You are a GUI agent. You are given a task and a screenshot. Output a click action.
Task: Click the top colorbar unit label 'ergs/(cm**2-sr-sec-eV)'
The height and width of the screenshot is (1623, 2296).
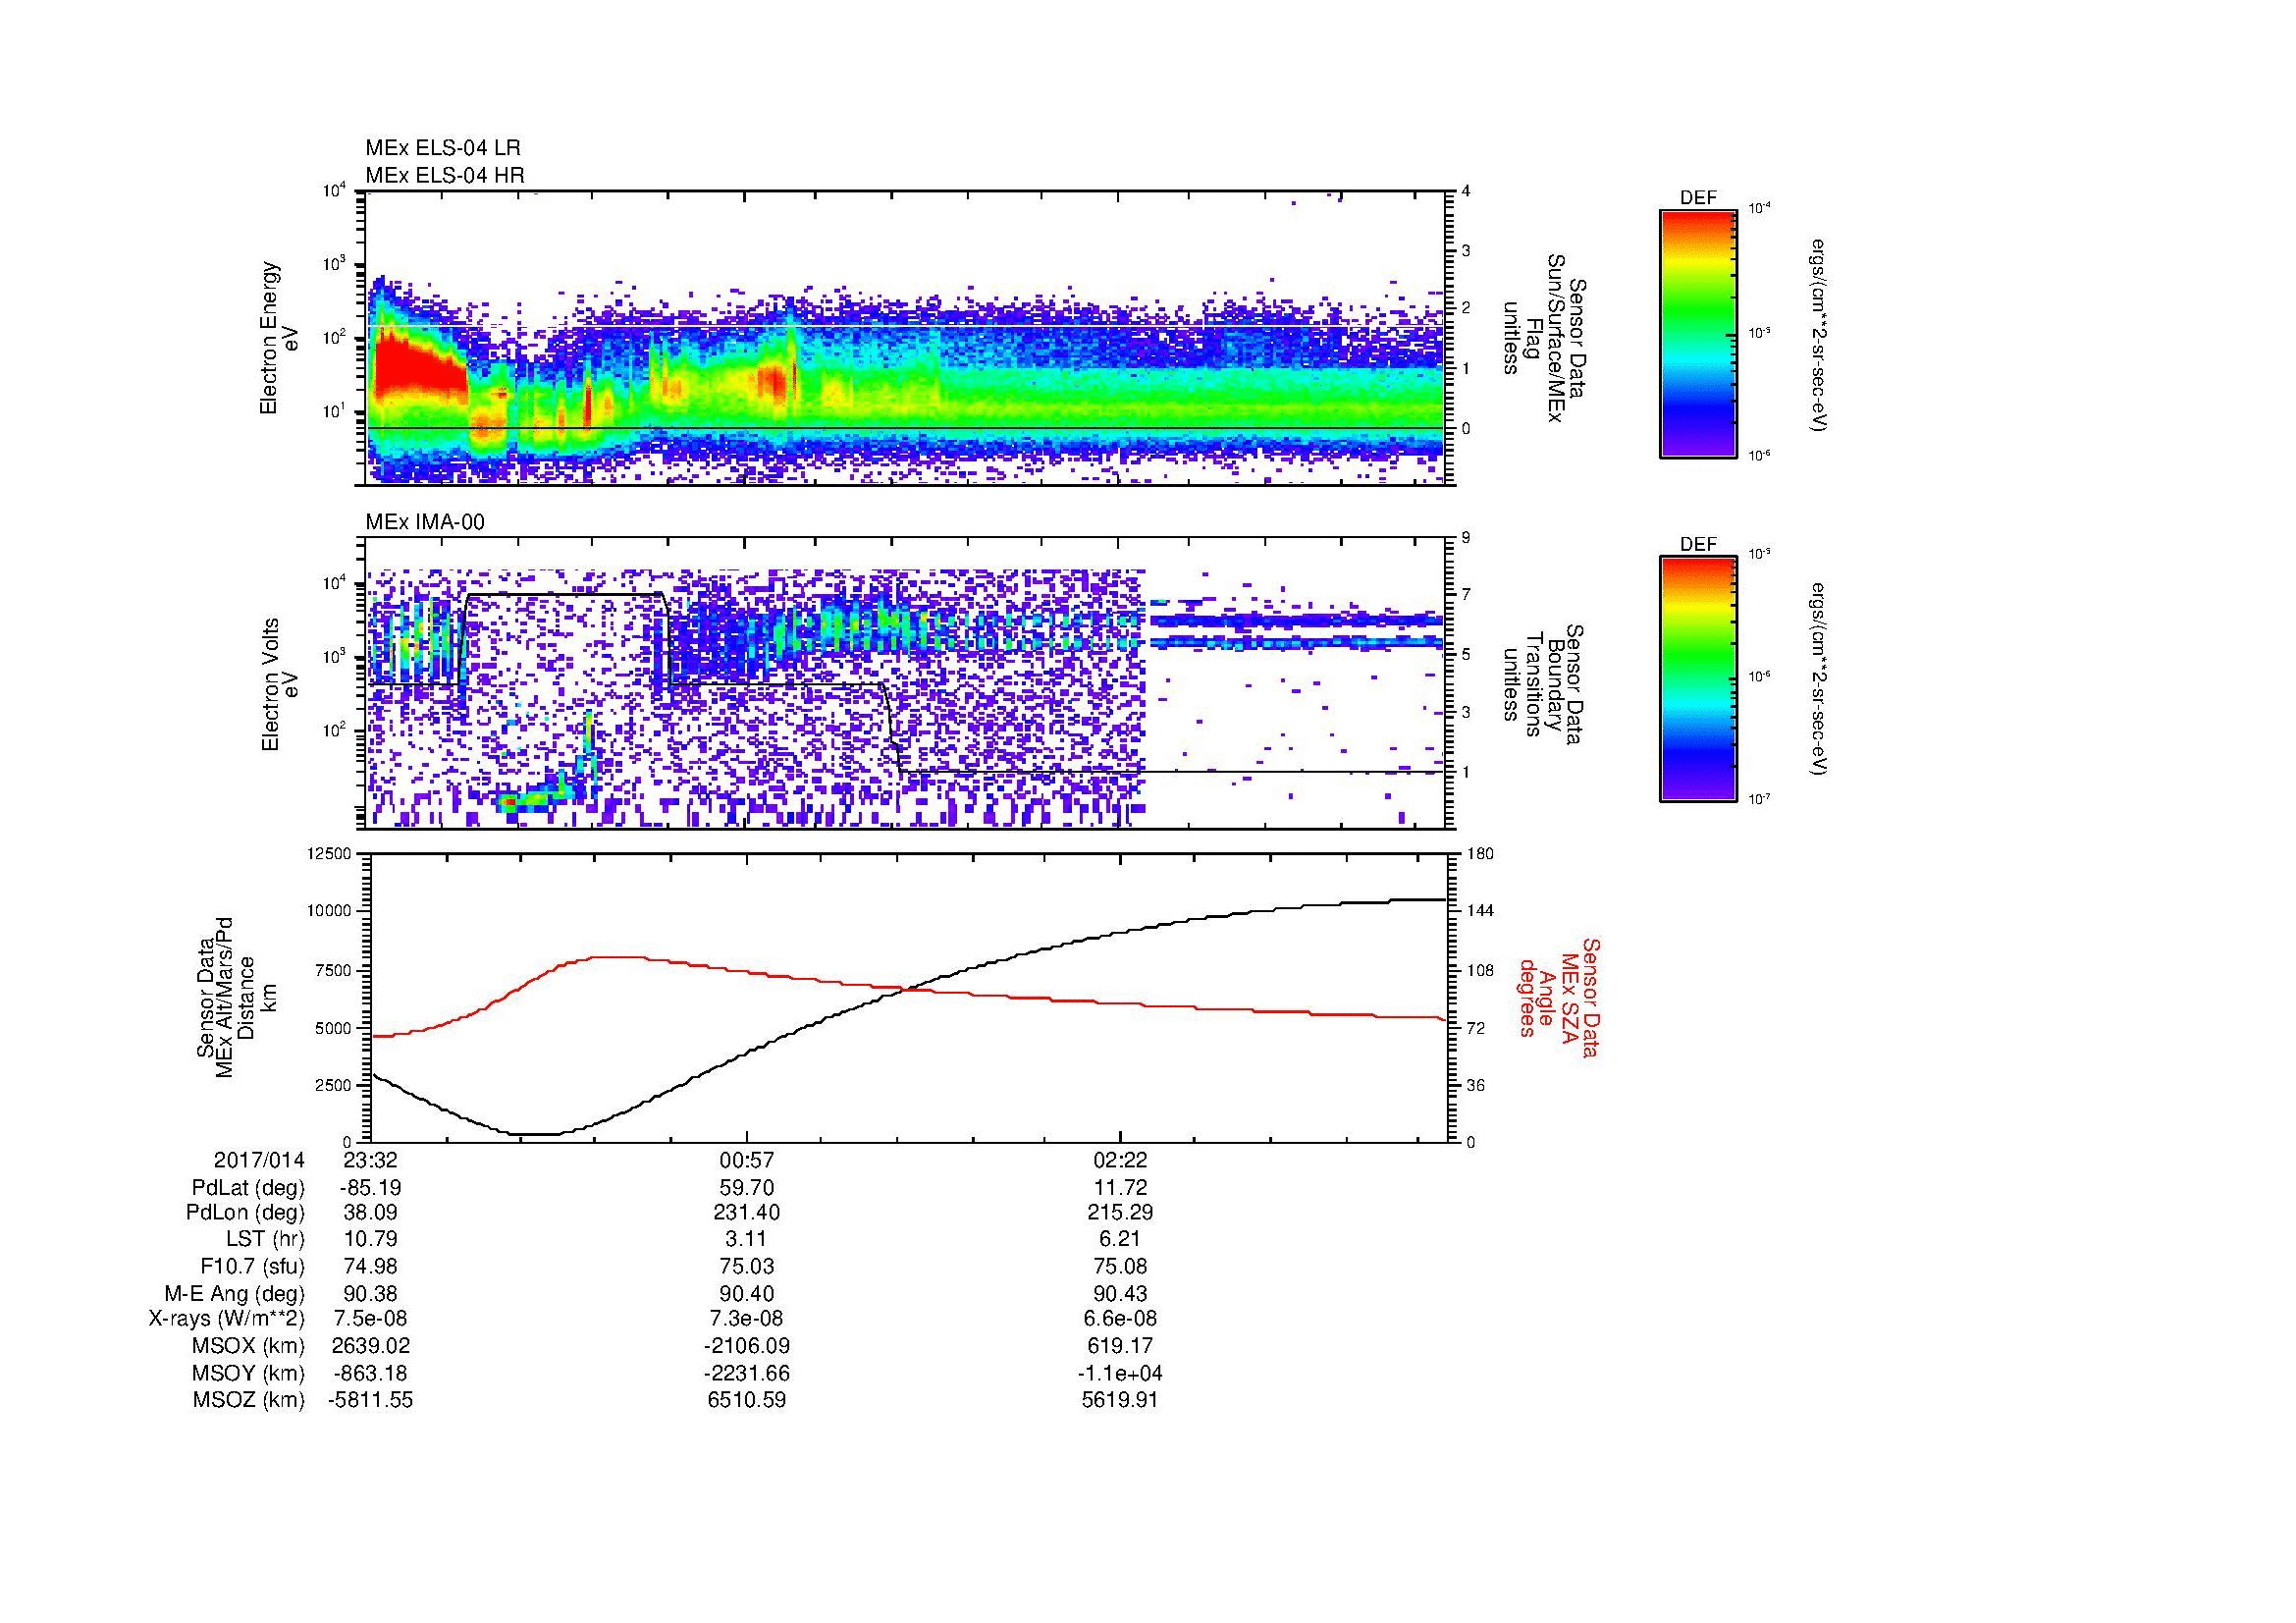(1820, 334)
